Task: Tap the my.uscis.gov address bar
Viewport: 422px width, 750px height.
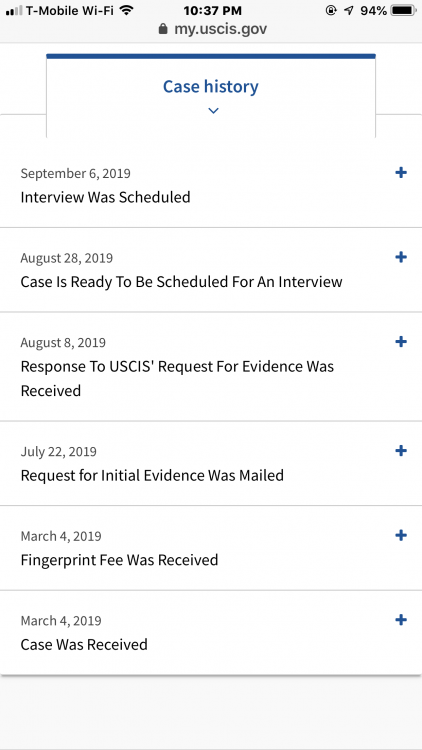Action: pyautogui.click(x=213, y=29)
